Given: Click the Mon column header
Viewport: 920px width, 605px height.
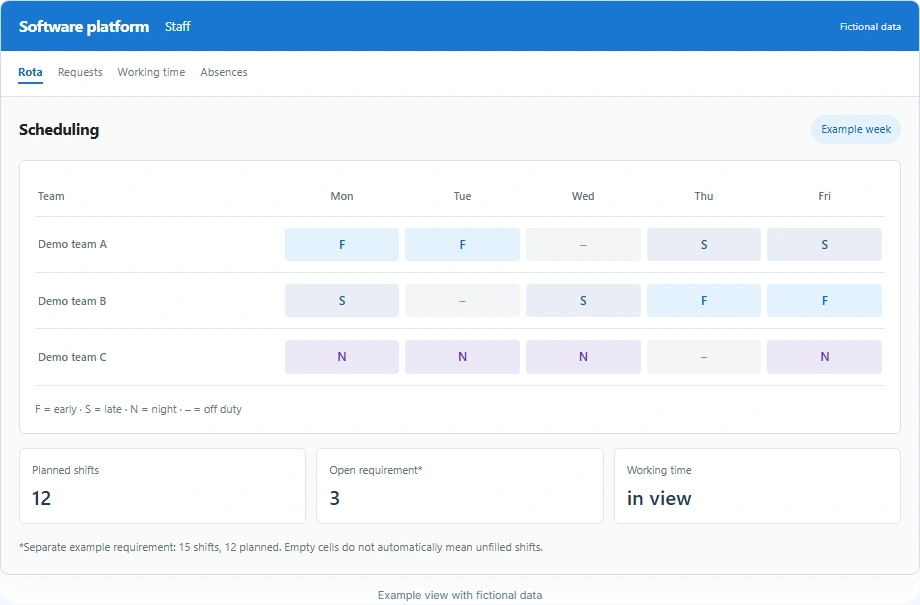Looking at the screenshot, I should coord(342,196).
